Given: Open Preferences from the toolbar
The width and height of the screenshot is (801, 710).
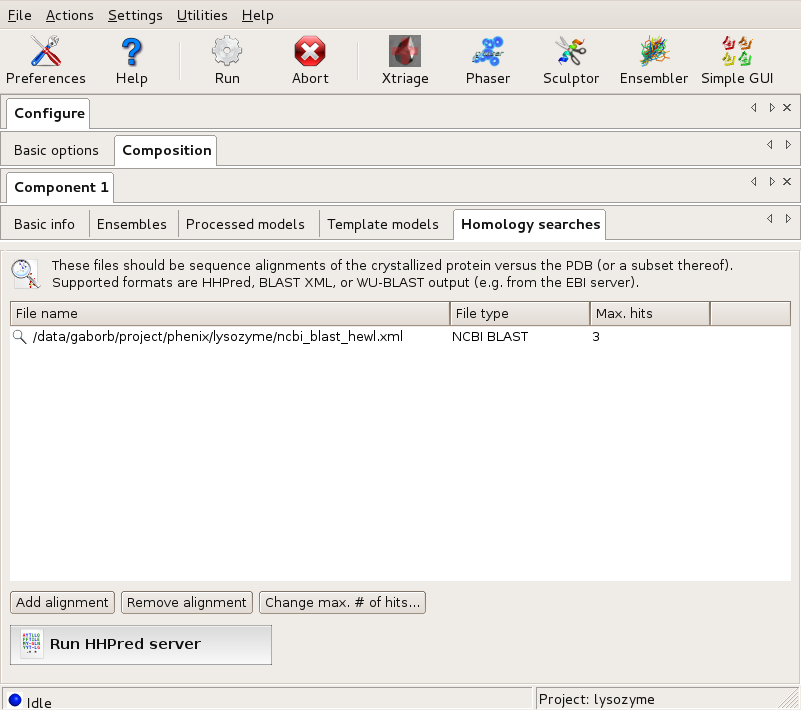Looking at the screenshot, I should pos(46,60).
